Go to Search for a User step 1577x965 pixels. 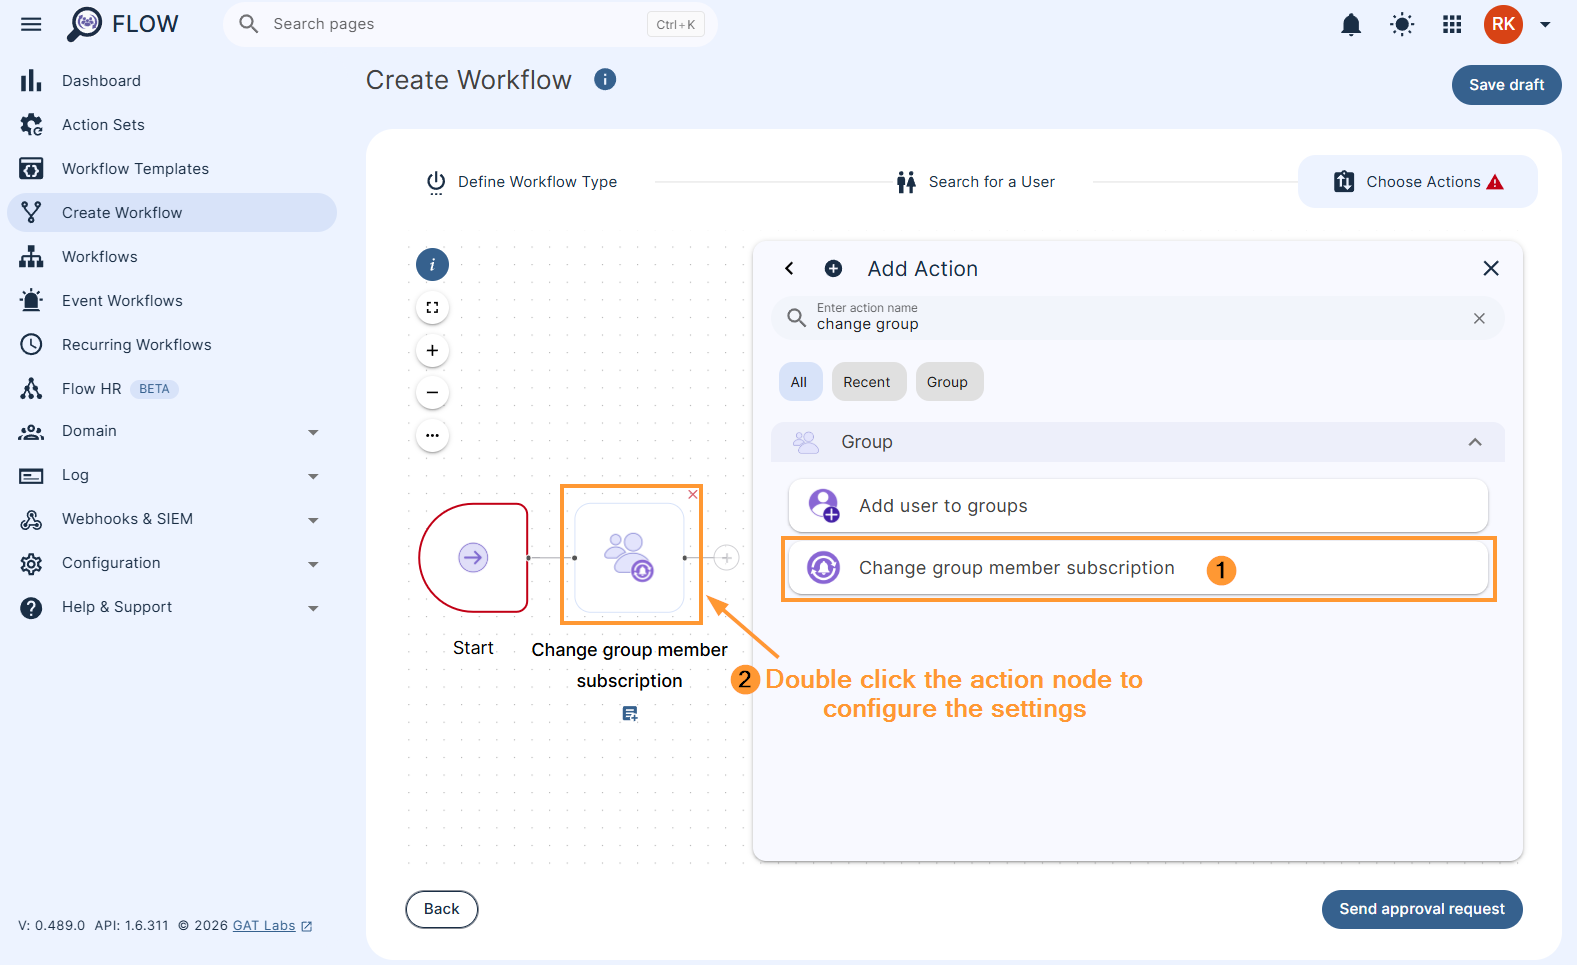(976, 182)
